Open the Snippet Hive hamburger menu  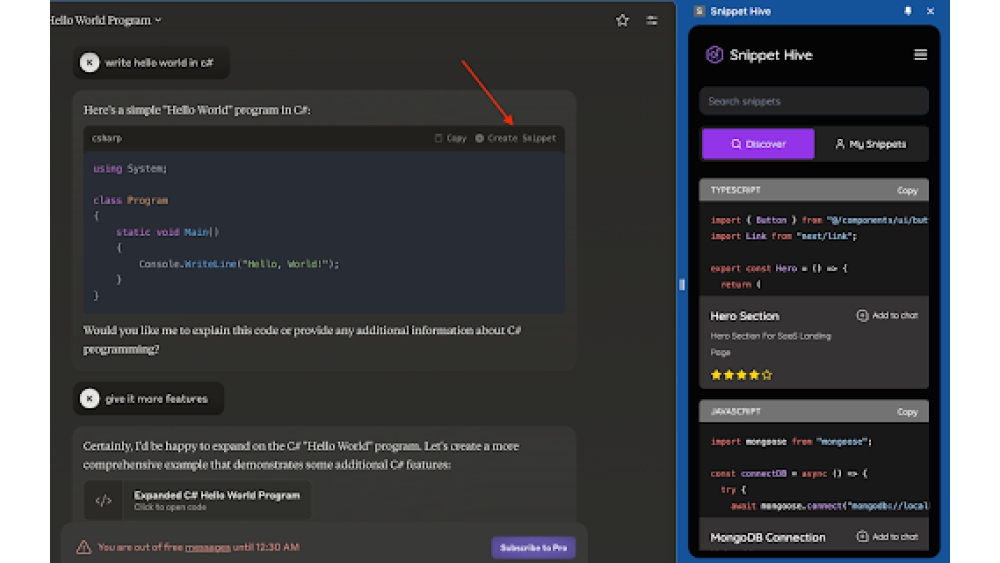[920, 55]
